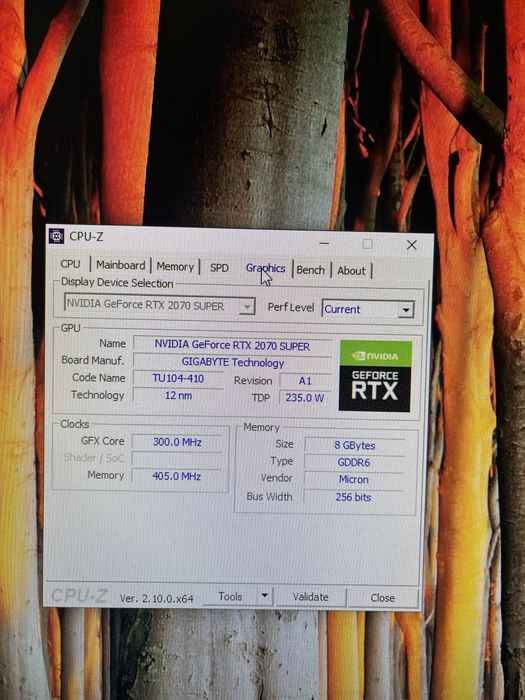
Task: Open the Mainboard tab
Action: 121,265
